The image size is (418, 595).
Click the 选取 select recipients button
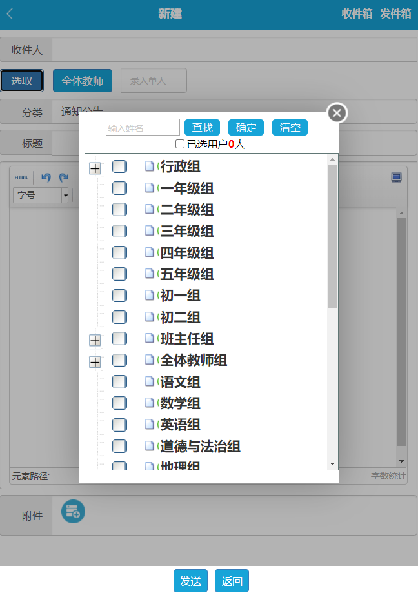tap(22, 80)
